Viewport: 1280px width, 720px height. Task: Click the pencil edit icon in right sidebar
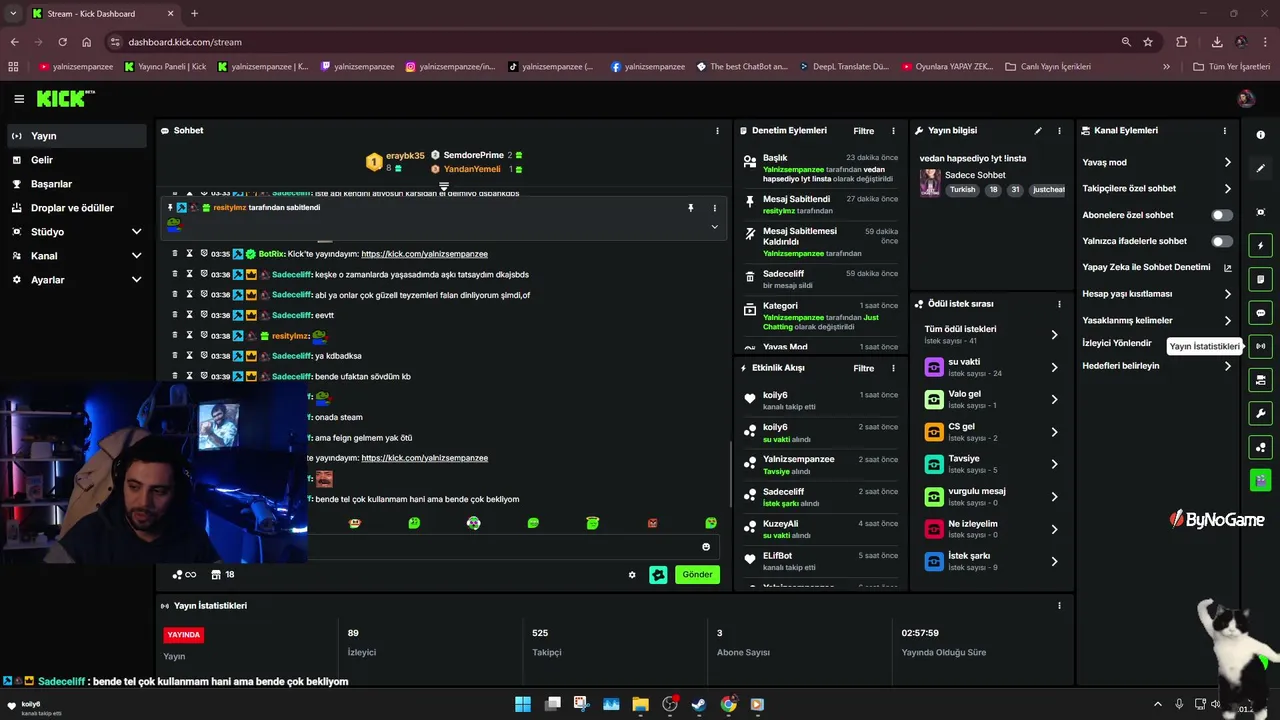(x=1260, y=168)
